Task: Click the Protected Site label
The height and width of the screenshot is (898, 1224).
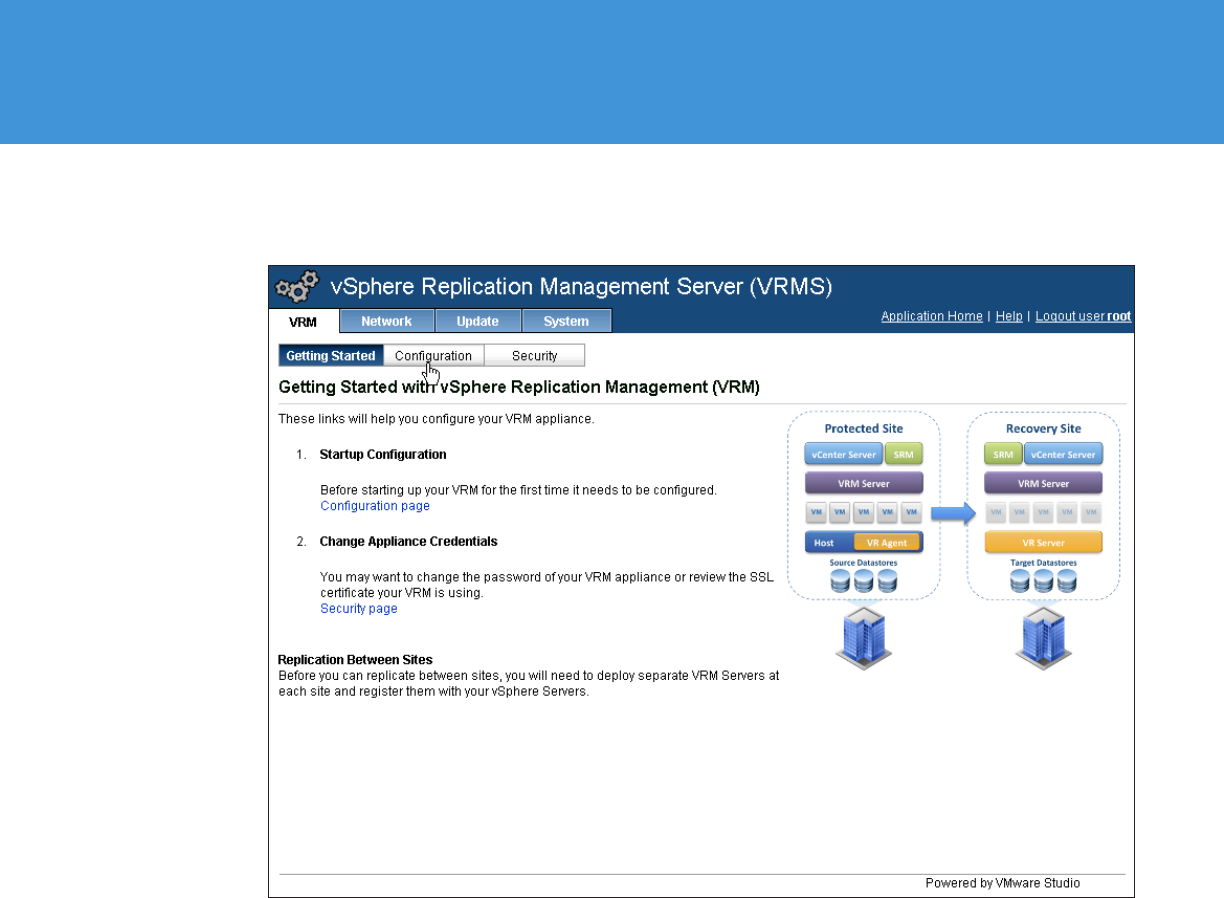Action: tap(864, 429)
